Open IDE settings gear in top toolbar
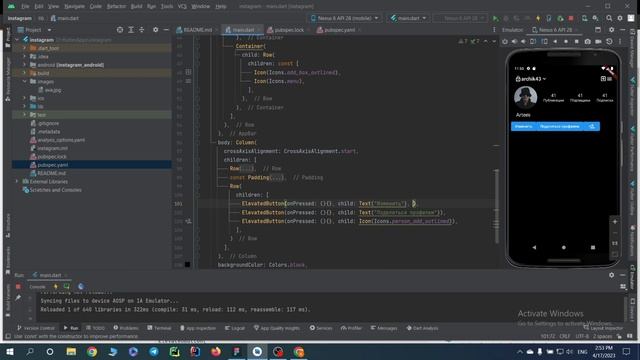The width and height of the screenshot is (640, 360). pos(620,18)
